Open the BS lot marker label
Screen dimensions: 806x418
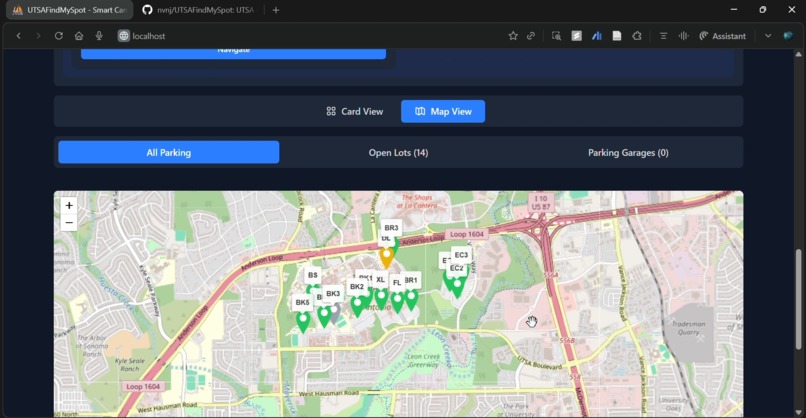[x=313, y=275]
